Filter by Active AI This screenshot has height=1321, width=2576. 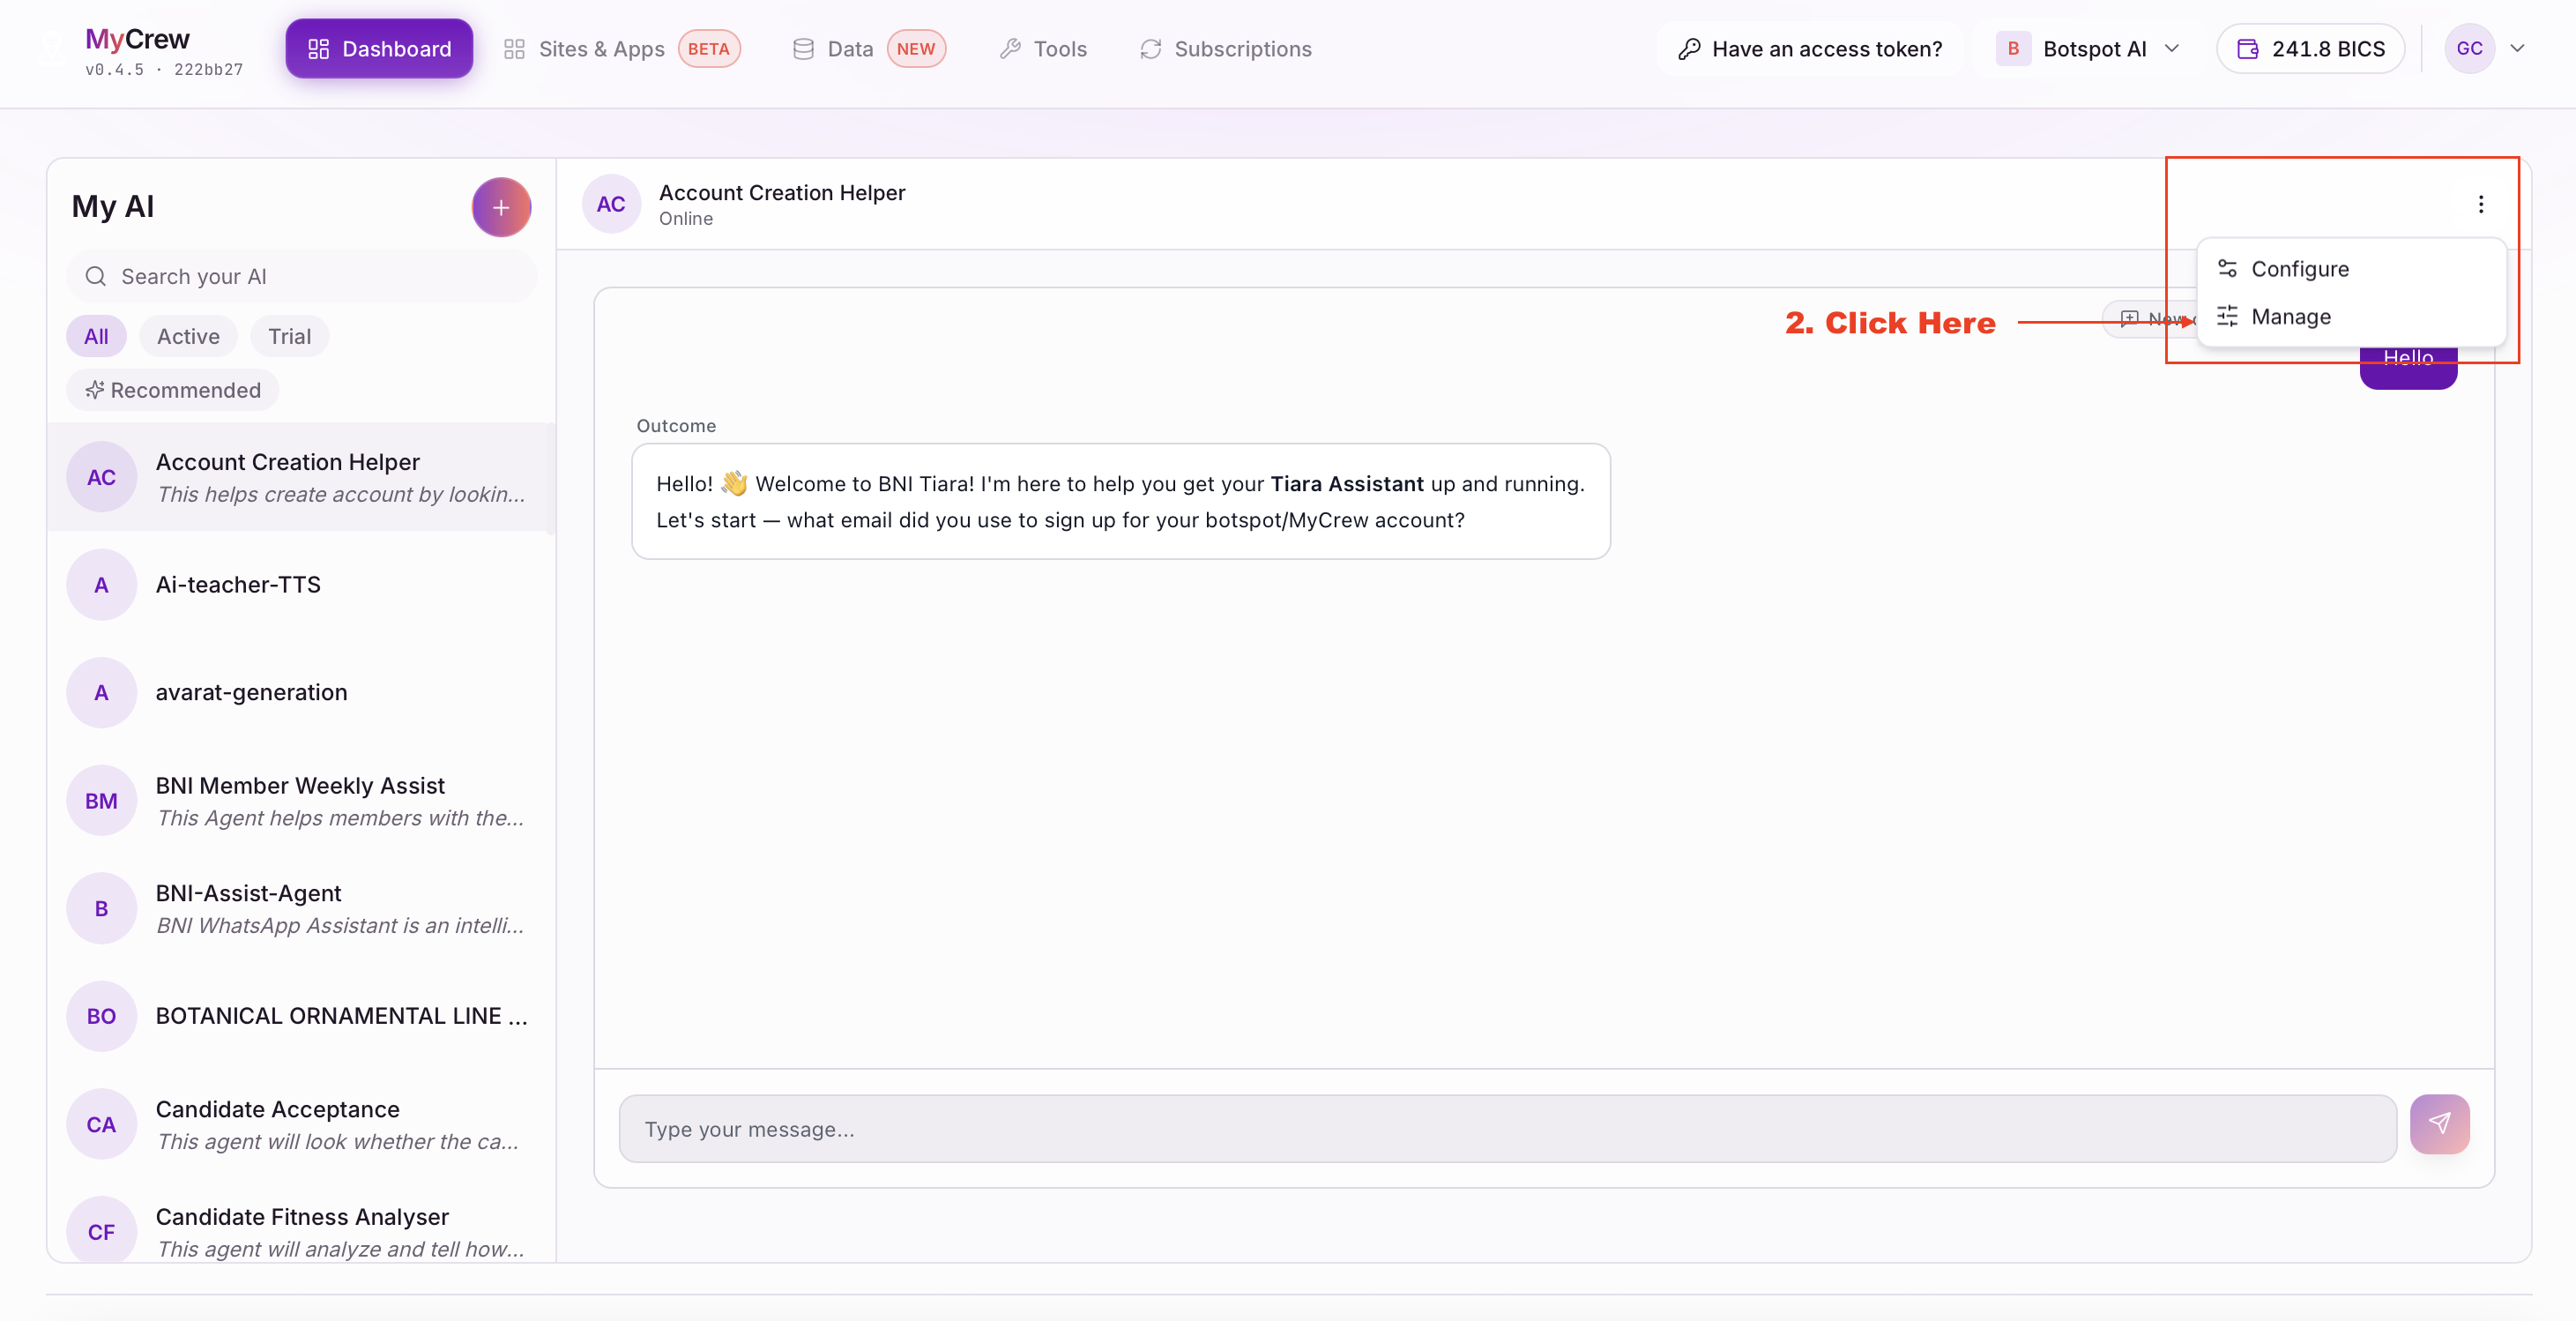click(x=188, y=336)
